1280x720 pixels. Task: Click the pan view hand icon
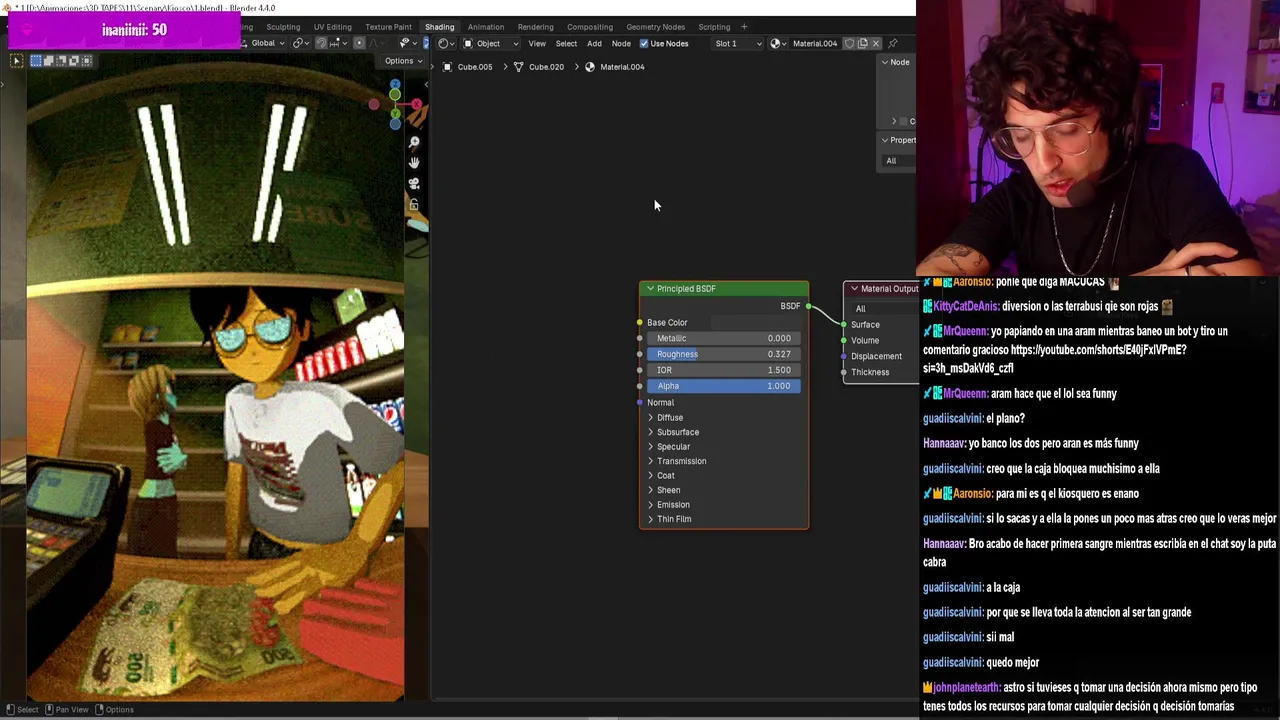414,162
